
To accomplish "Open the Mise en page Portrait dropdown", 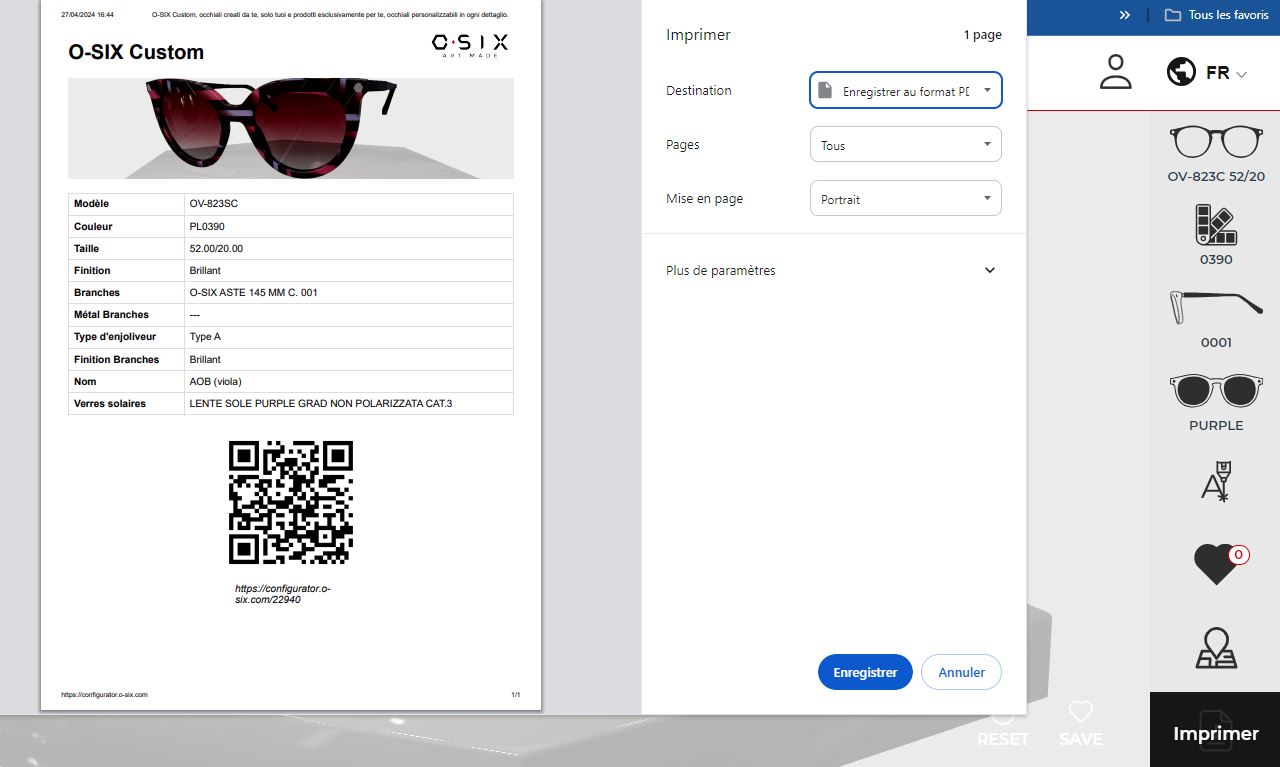I will [905, 198].
